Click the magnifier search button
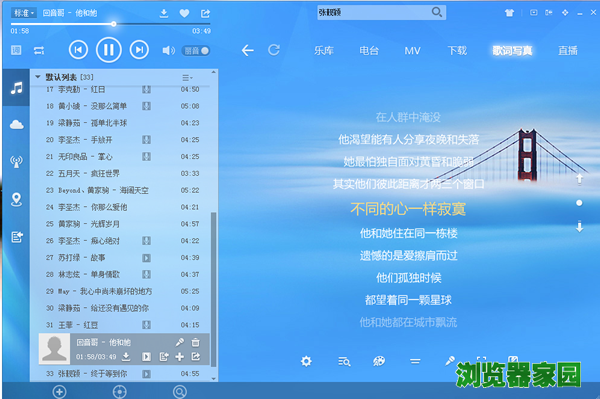Screen dimensions: 600x399 437,12
